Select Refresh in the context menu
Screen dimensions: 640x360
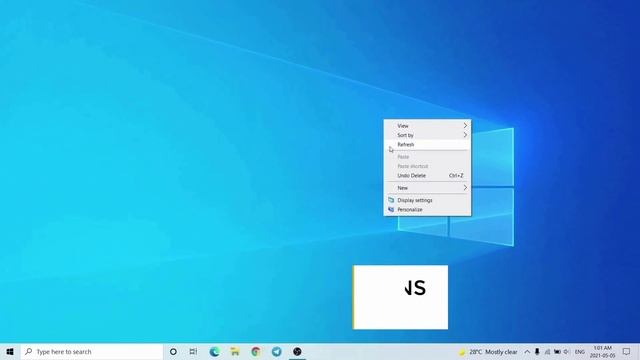427,144
